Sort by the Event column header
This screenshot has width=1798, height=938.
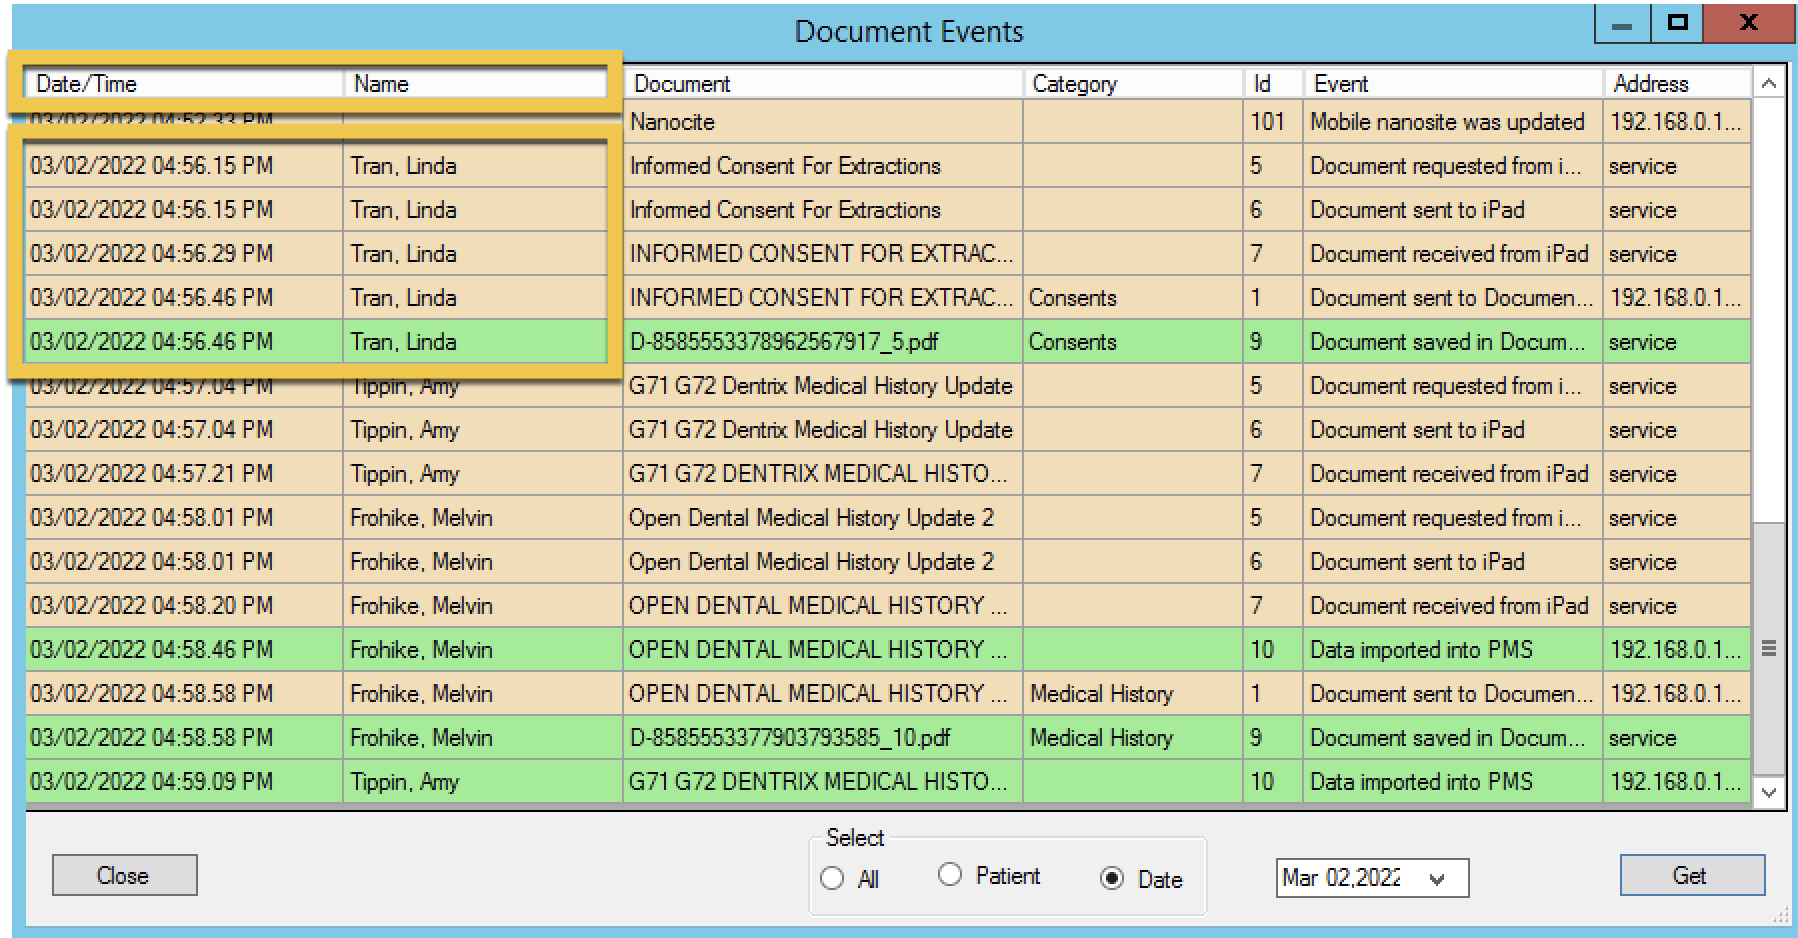pos(1453,84)
